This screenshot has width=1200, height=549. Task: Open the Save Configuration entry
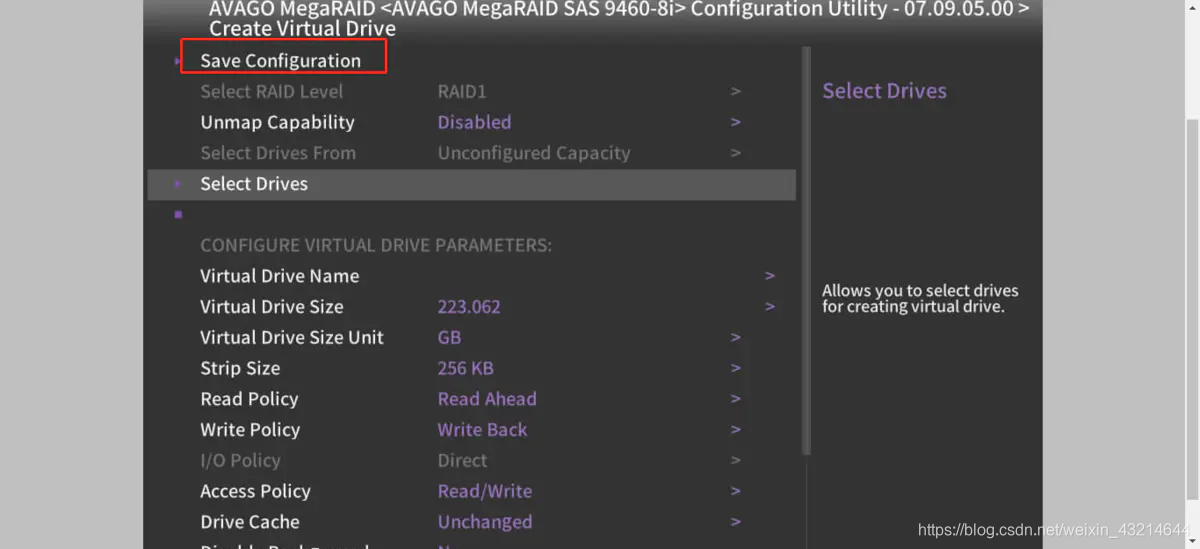point(280,61)
